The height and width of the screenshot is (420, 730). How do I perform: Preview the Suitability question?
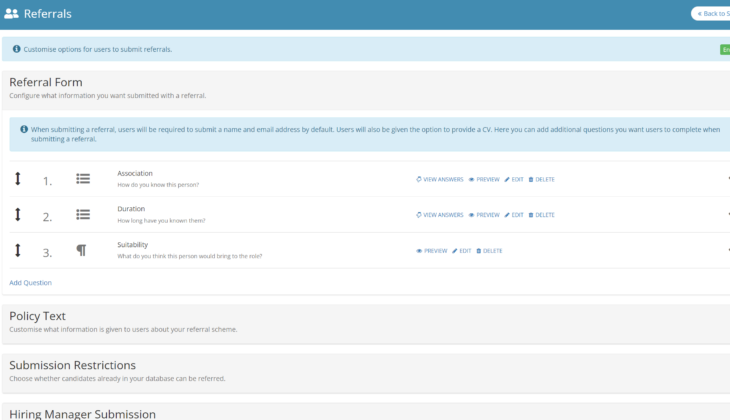(x=432, y=251)
